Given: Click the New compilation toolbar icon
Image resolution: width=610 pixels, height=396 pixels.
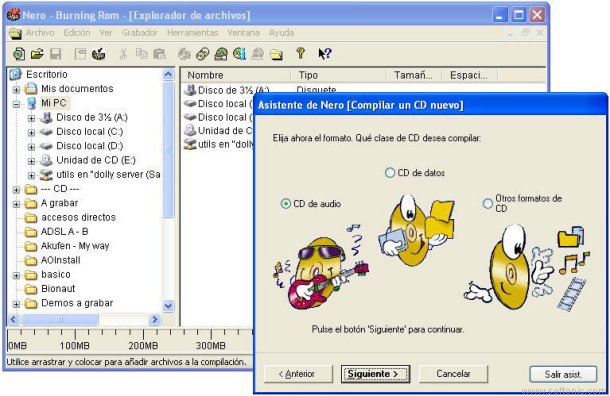Looking at the screenshot, I should (x=19, y=54).
